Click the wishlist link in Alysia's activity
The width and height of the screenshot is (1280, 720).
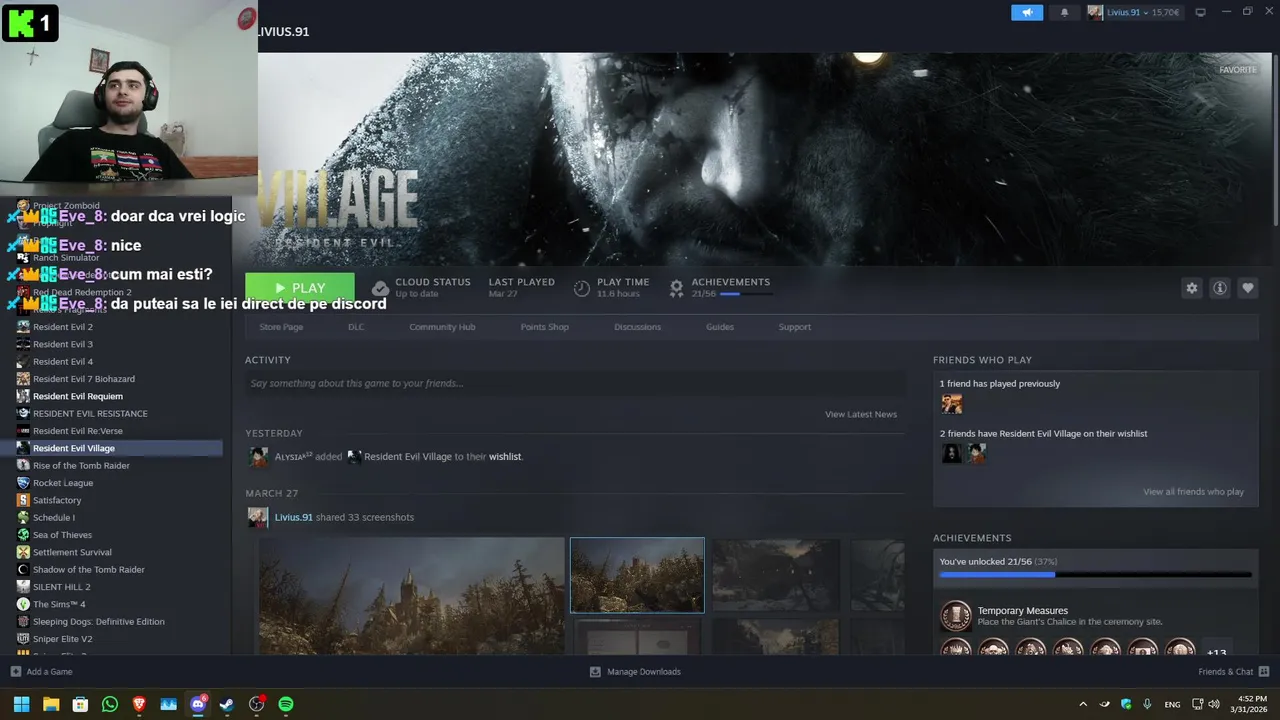point(505,457)
